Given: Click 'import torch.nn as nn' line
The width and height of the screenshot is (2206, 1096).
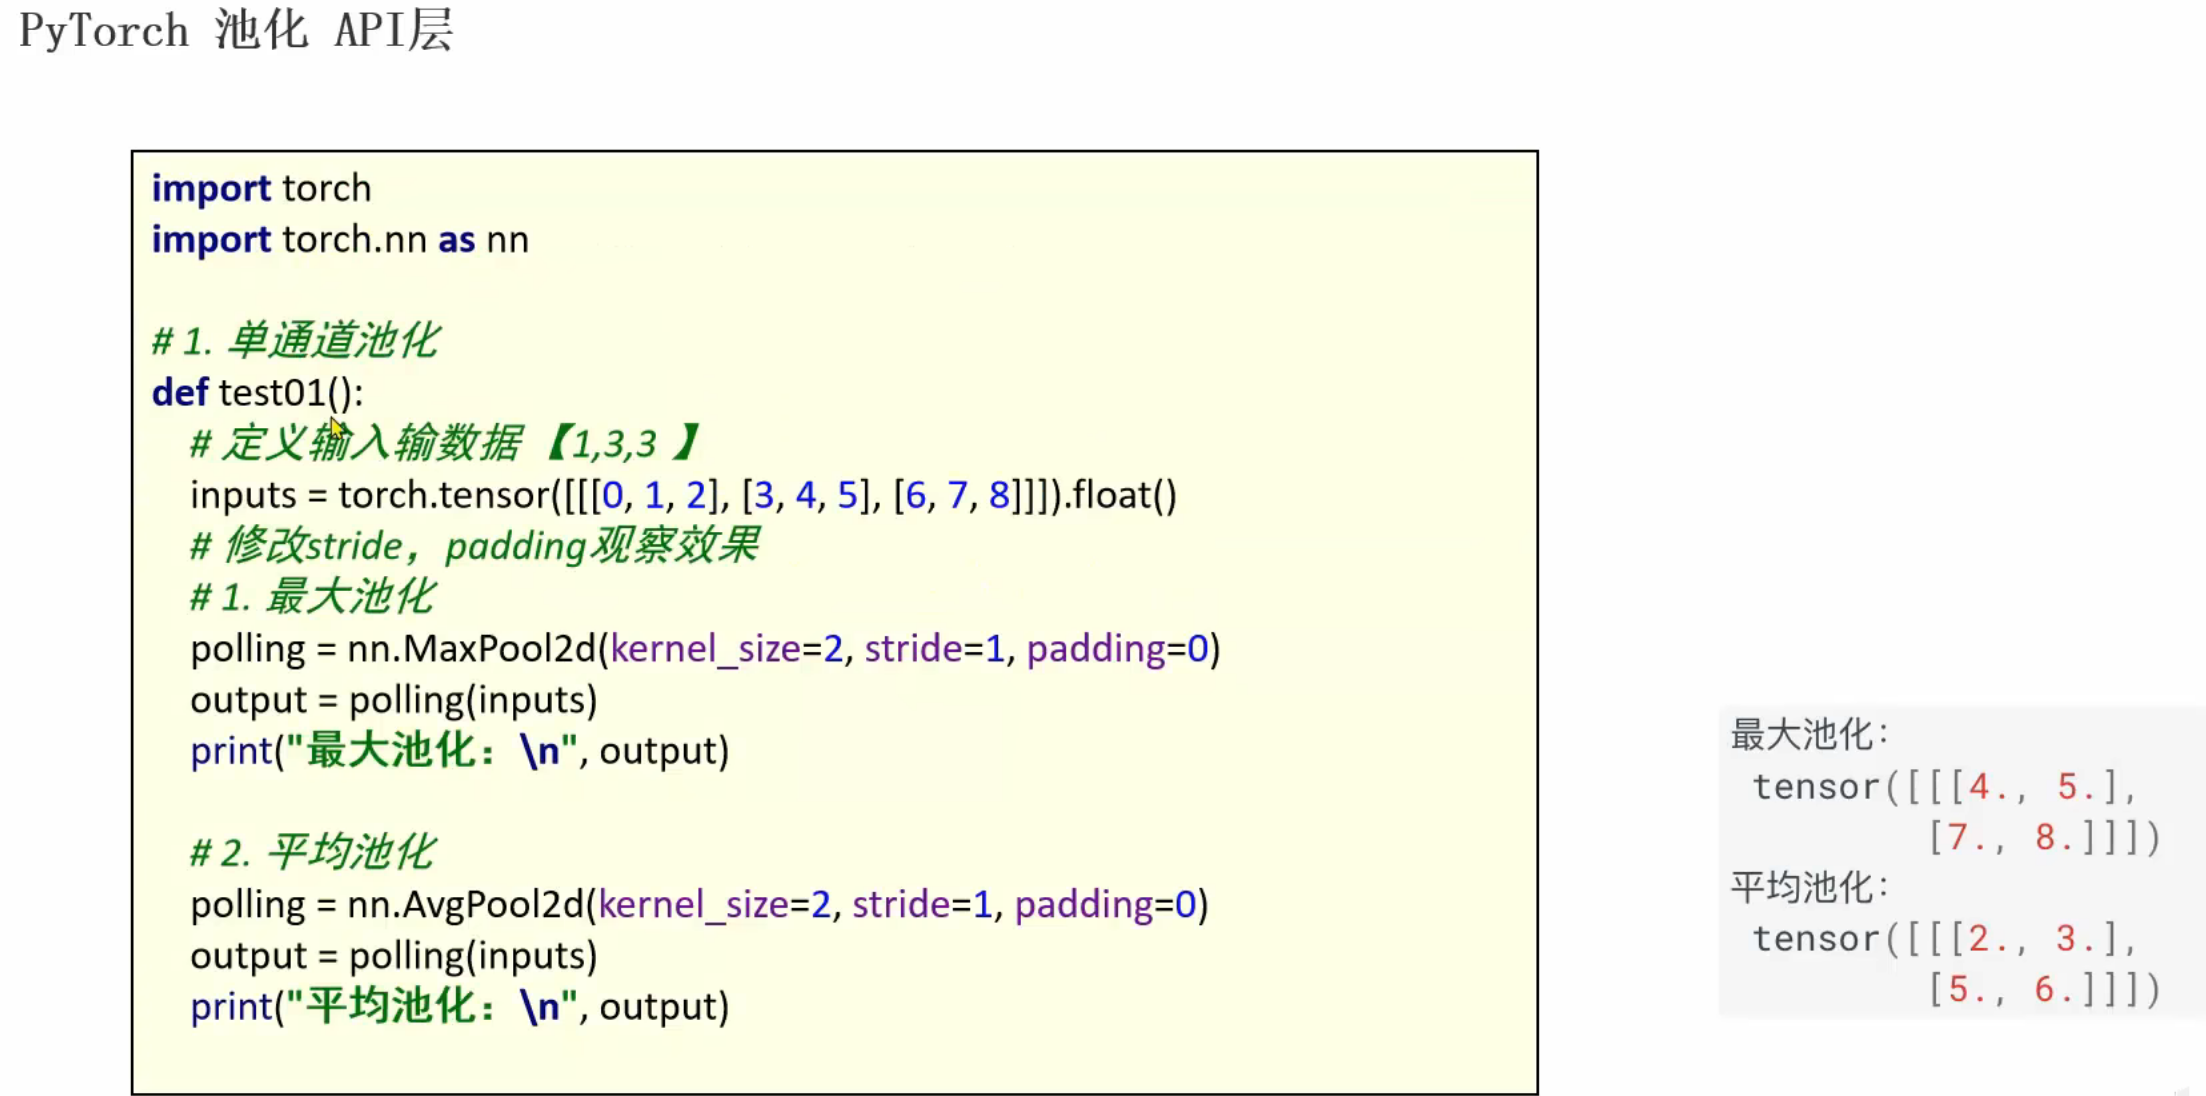Looking at the screenshot, I should pos(340,240).
